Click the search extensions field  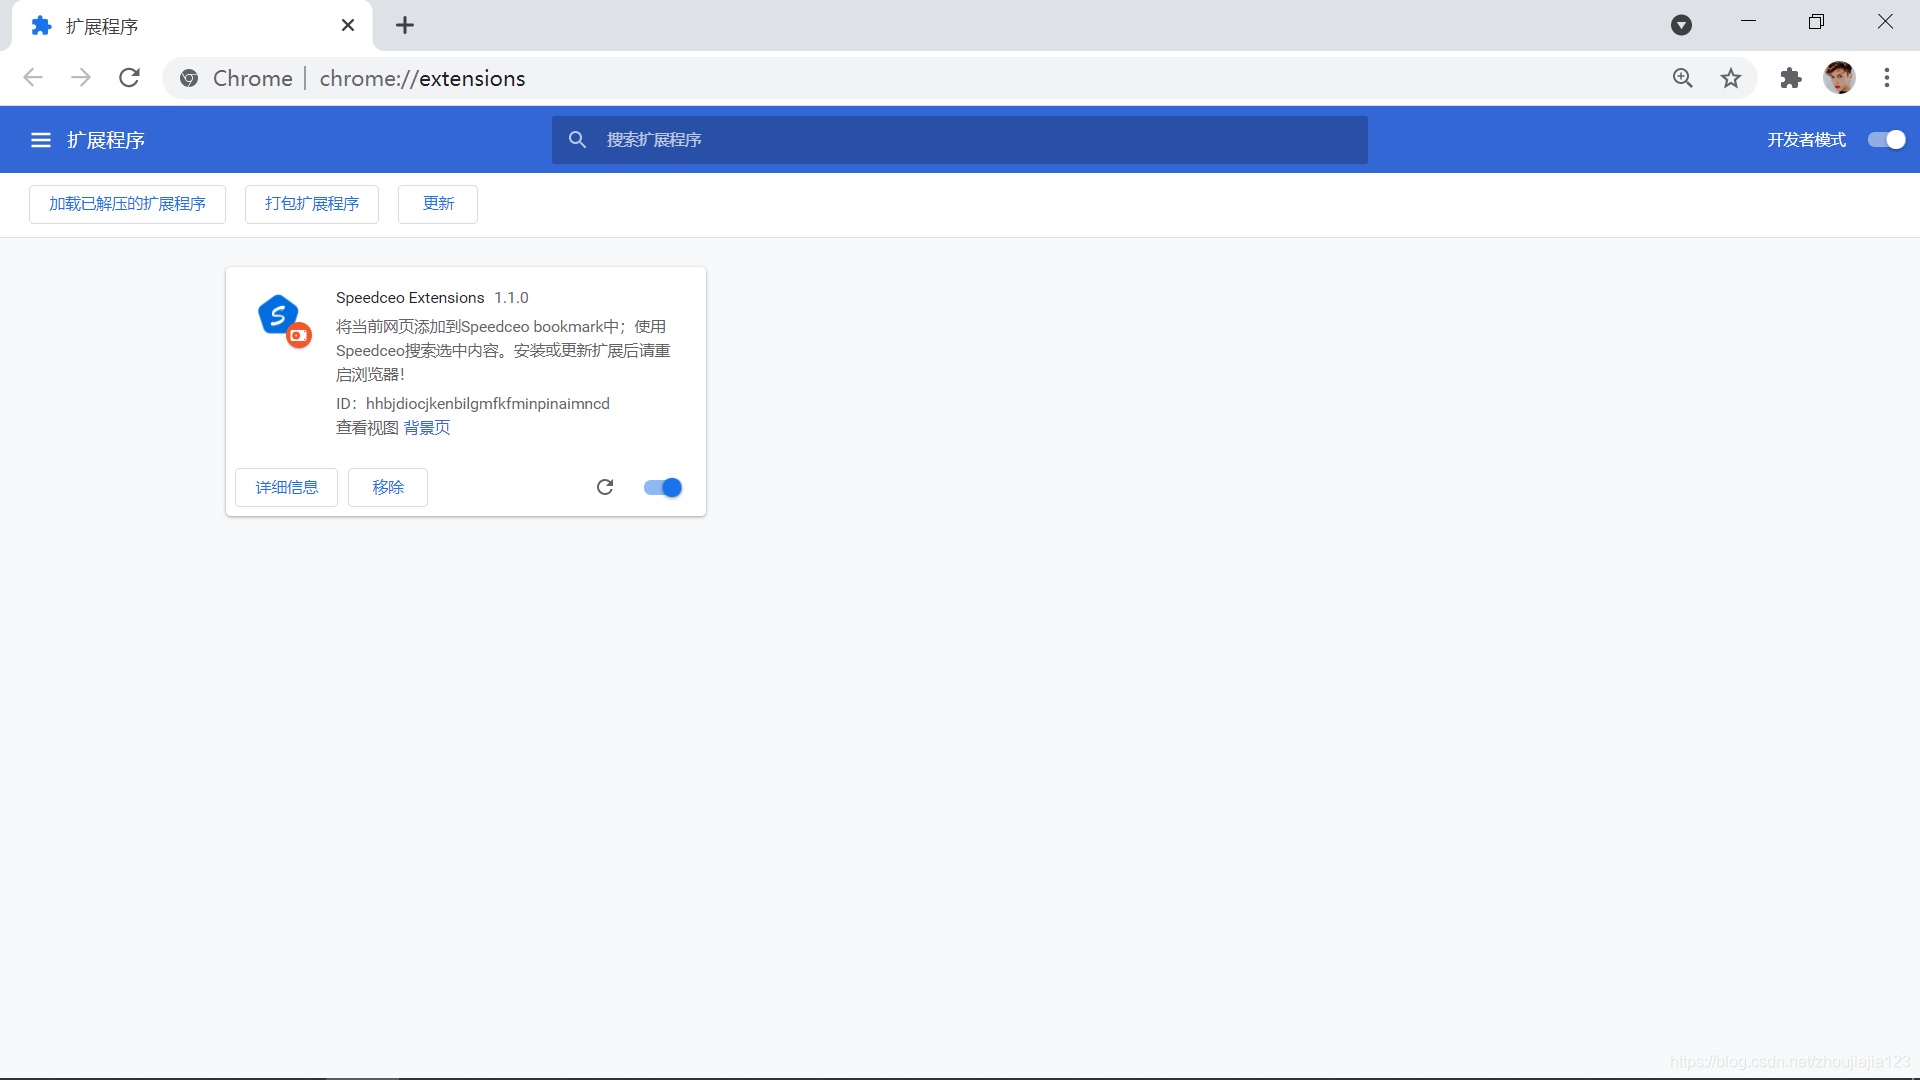point(960,140)
